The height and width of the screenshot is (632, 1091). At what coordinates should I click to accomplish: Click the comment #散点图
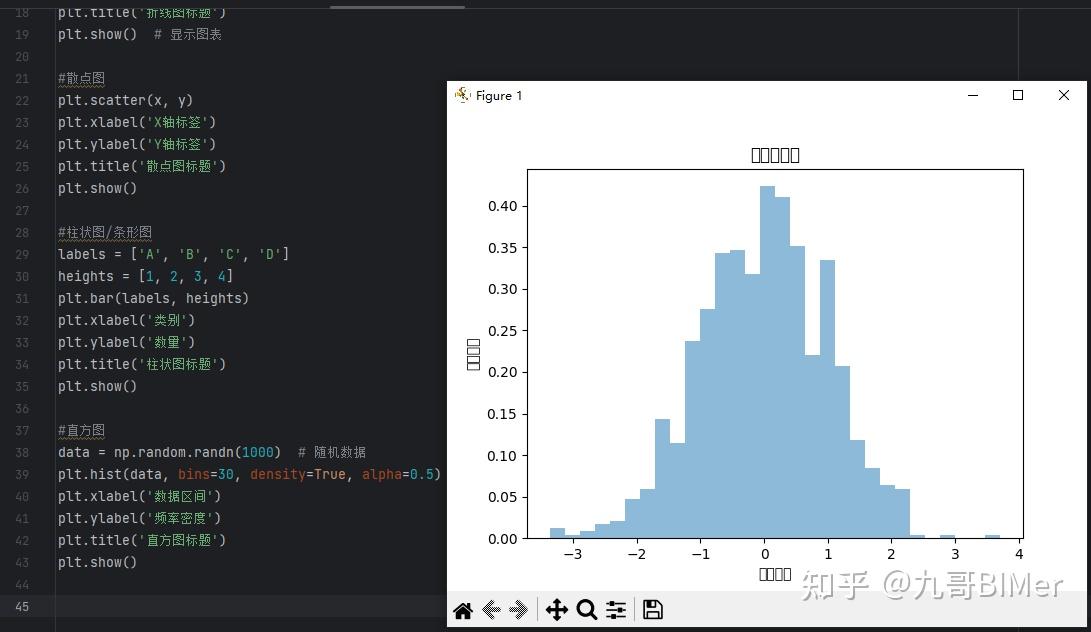click(x=81, y=79)
